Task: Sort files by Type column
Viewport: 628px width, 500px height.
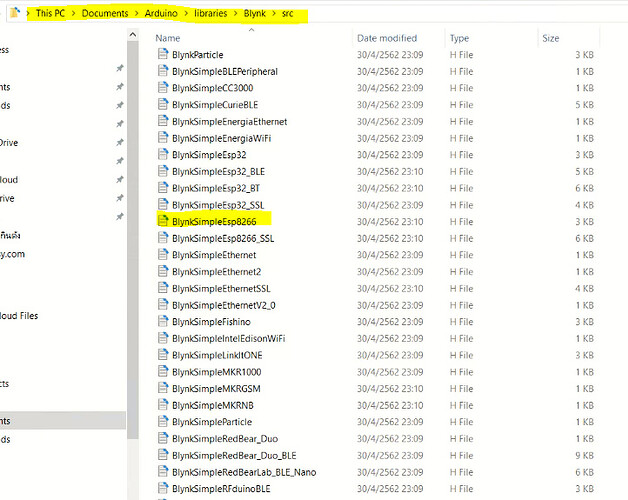Action: pyautogui.click(x=459, y=38)
